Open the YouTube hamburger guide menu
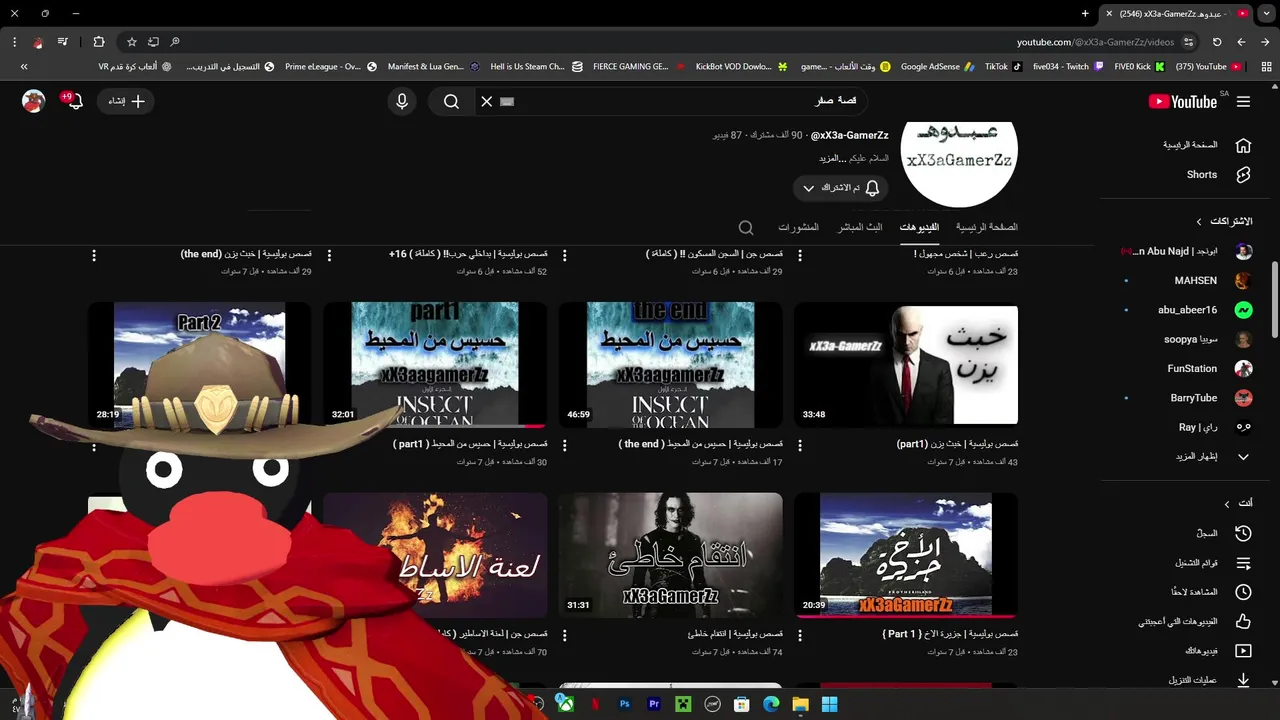This screenshot has height=720, width=1280. point(1243,101)
